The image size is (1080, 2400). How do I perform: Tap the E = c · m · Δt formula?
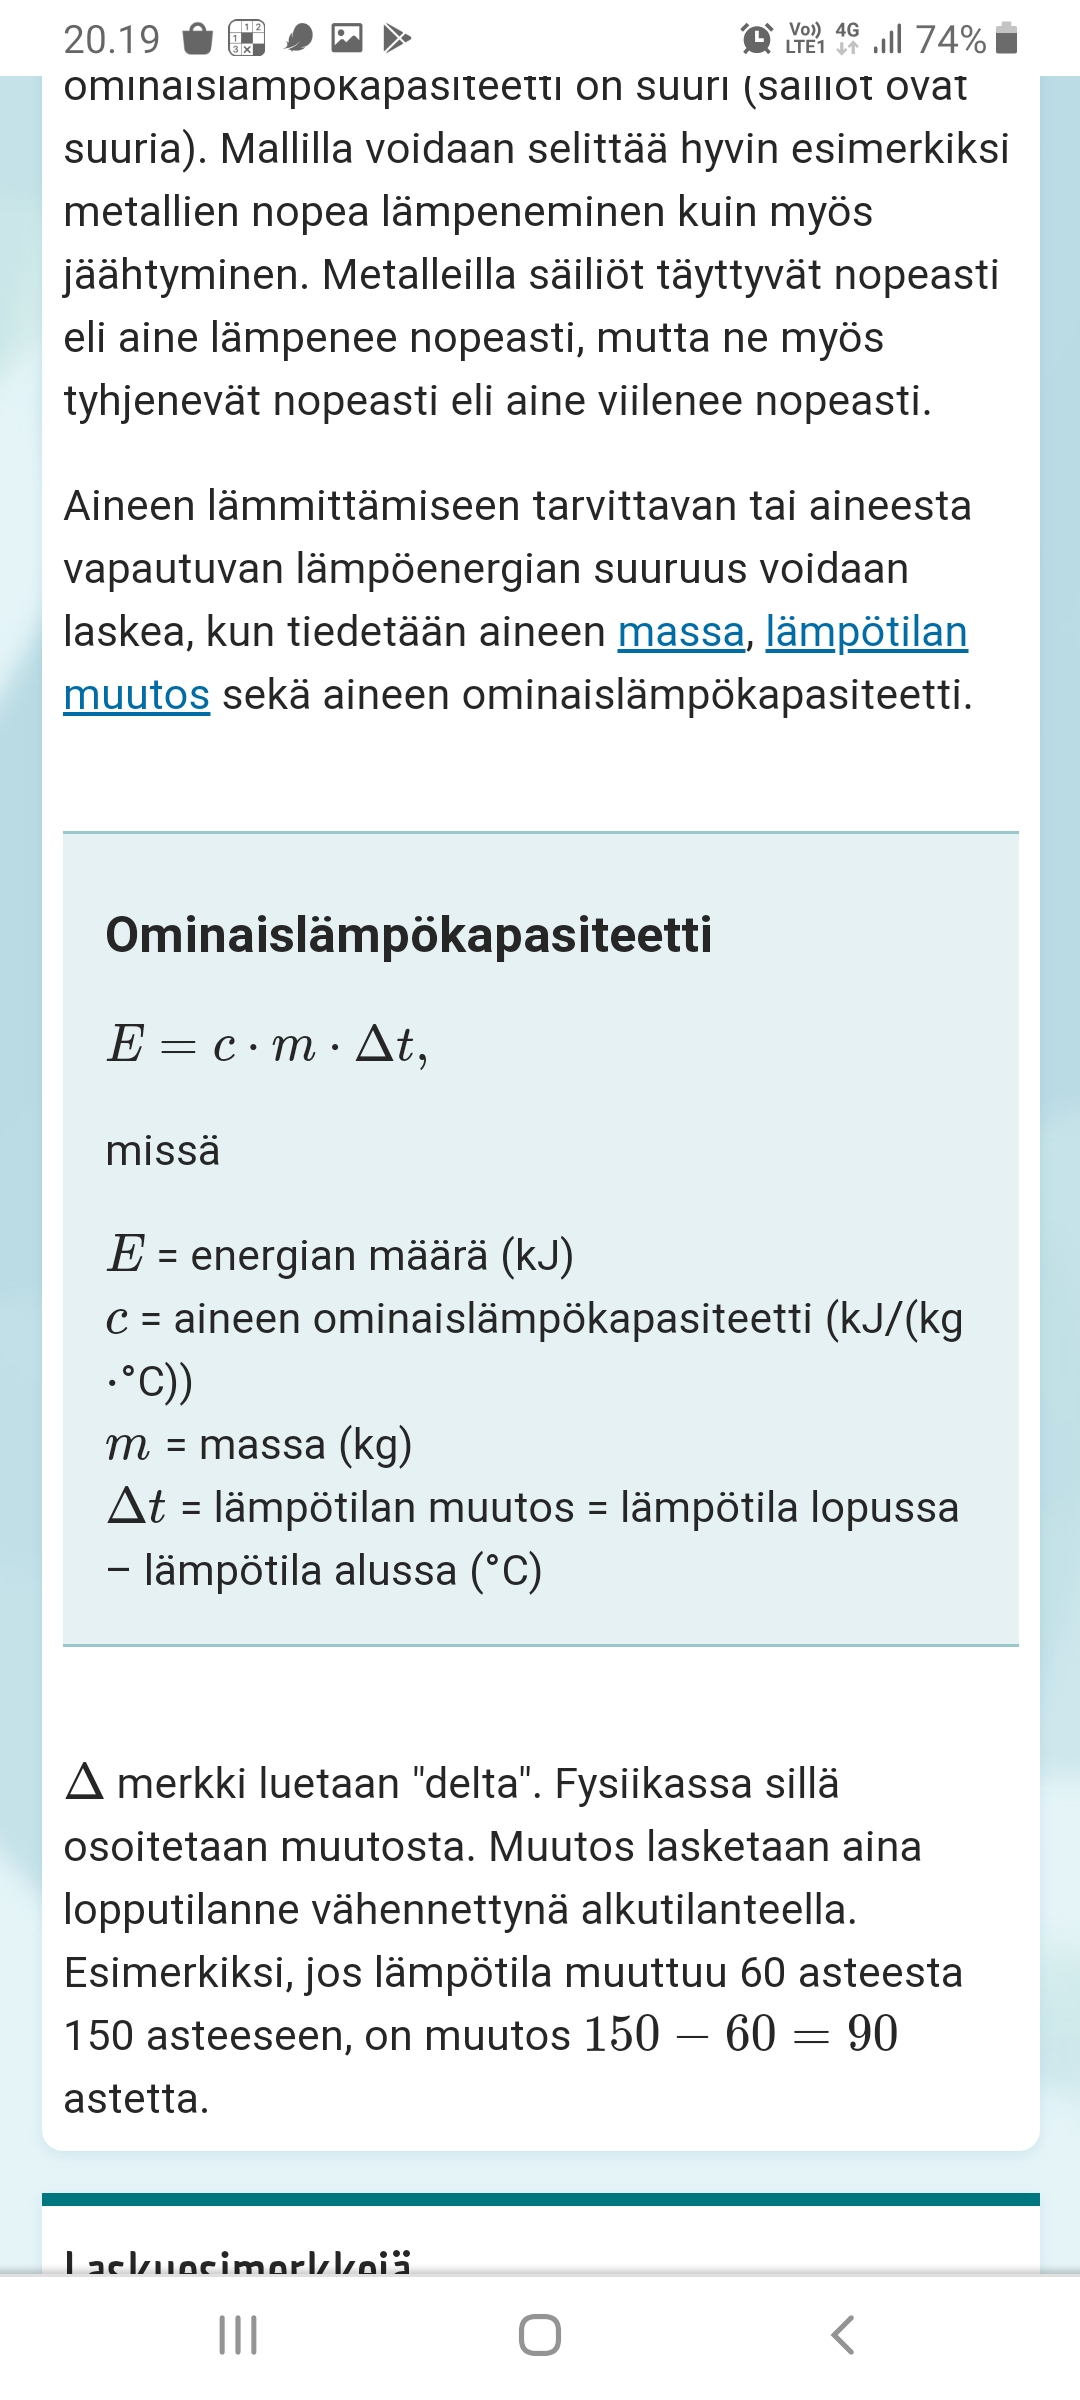(x=267, y=1045)
